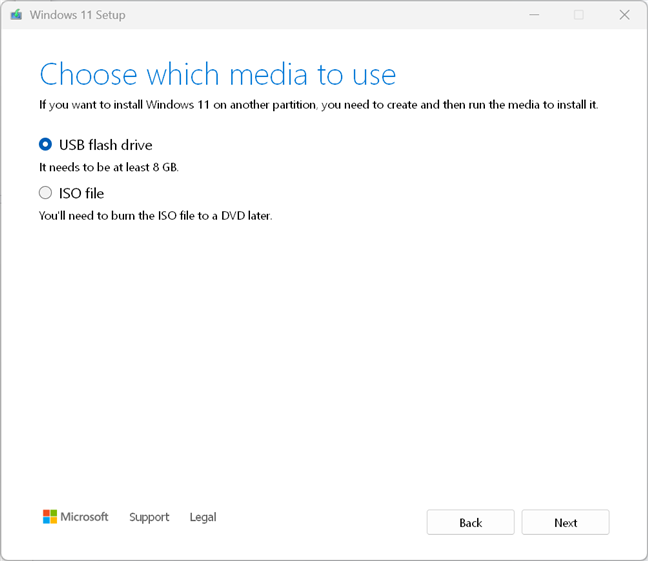The image size is (648, 561).
Task: Close the Windows 11 Setup window
Action: (624, 15)
